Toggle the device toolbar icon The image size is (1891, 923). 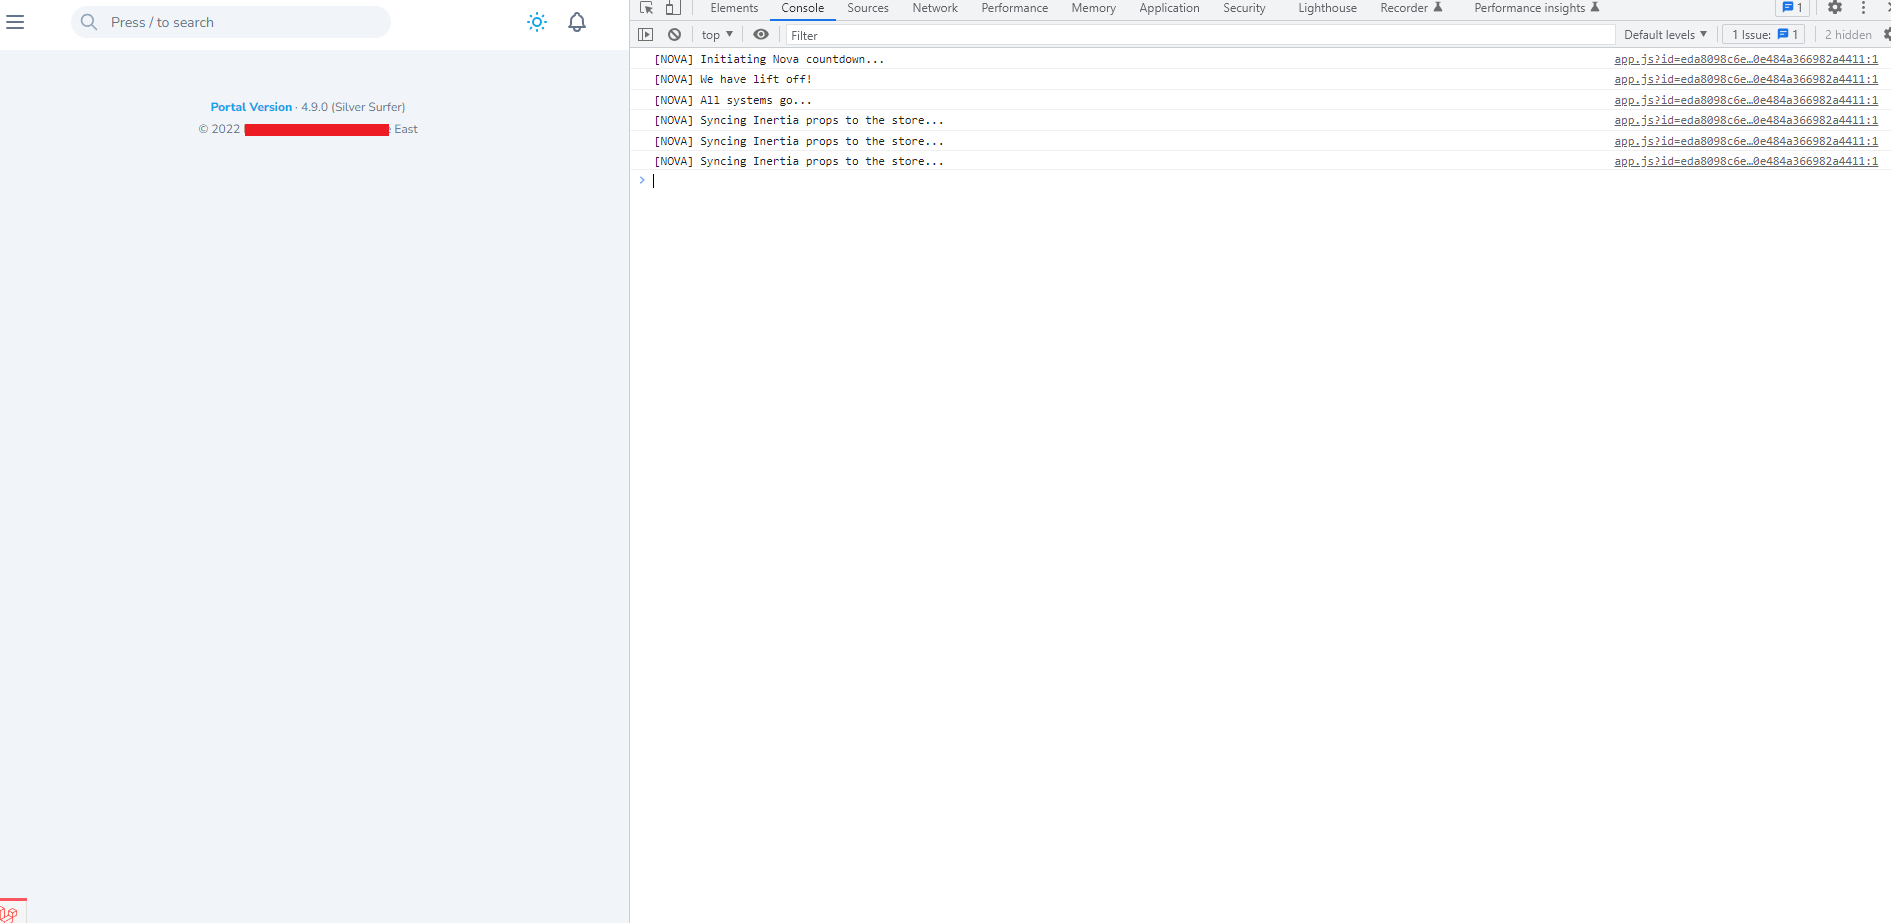tap(672, 8)
